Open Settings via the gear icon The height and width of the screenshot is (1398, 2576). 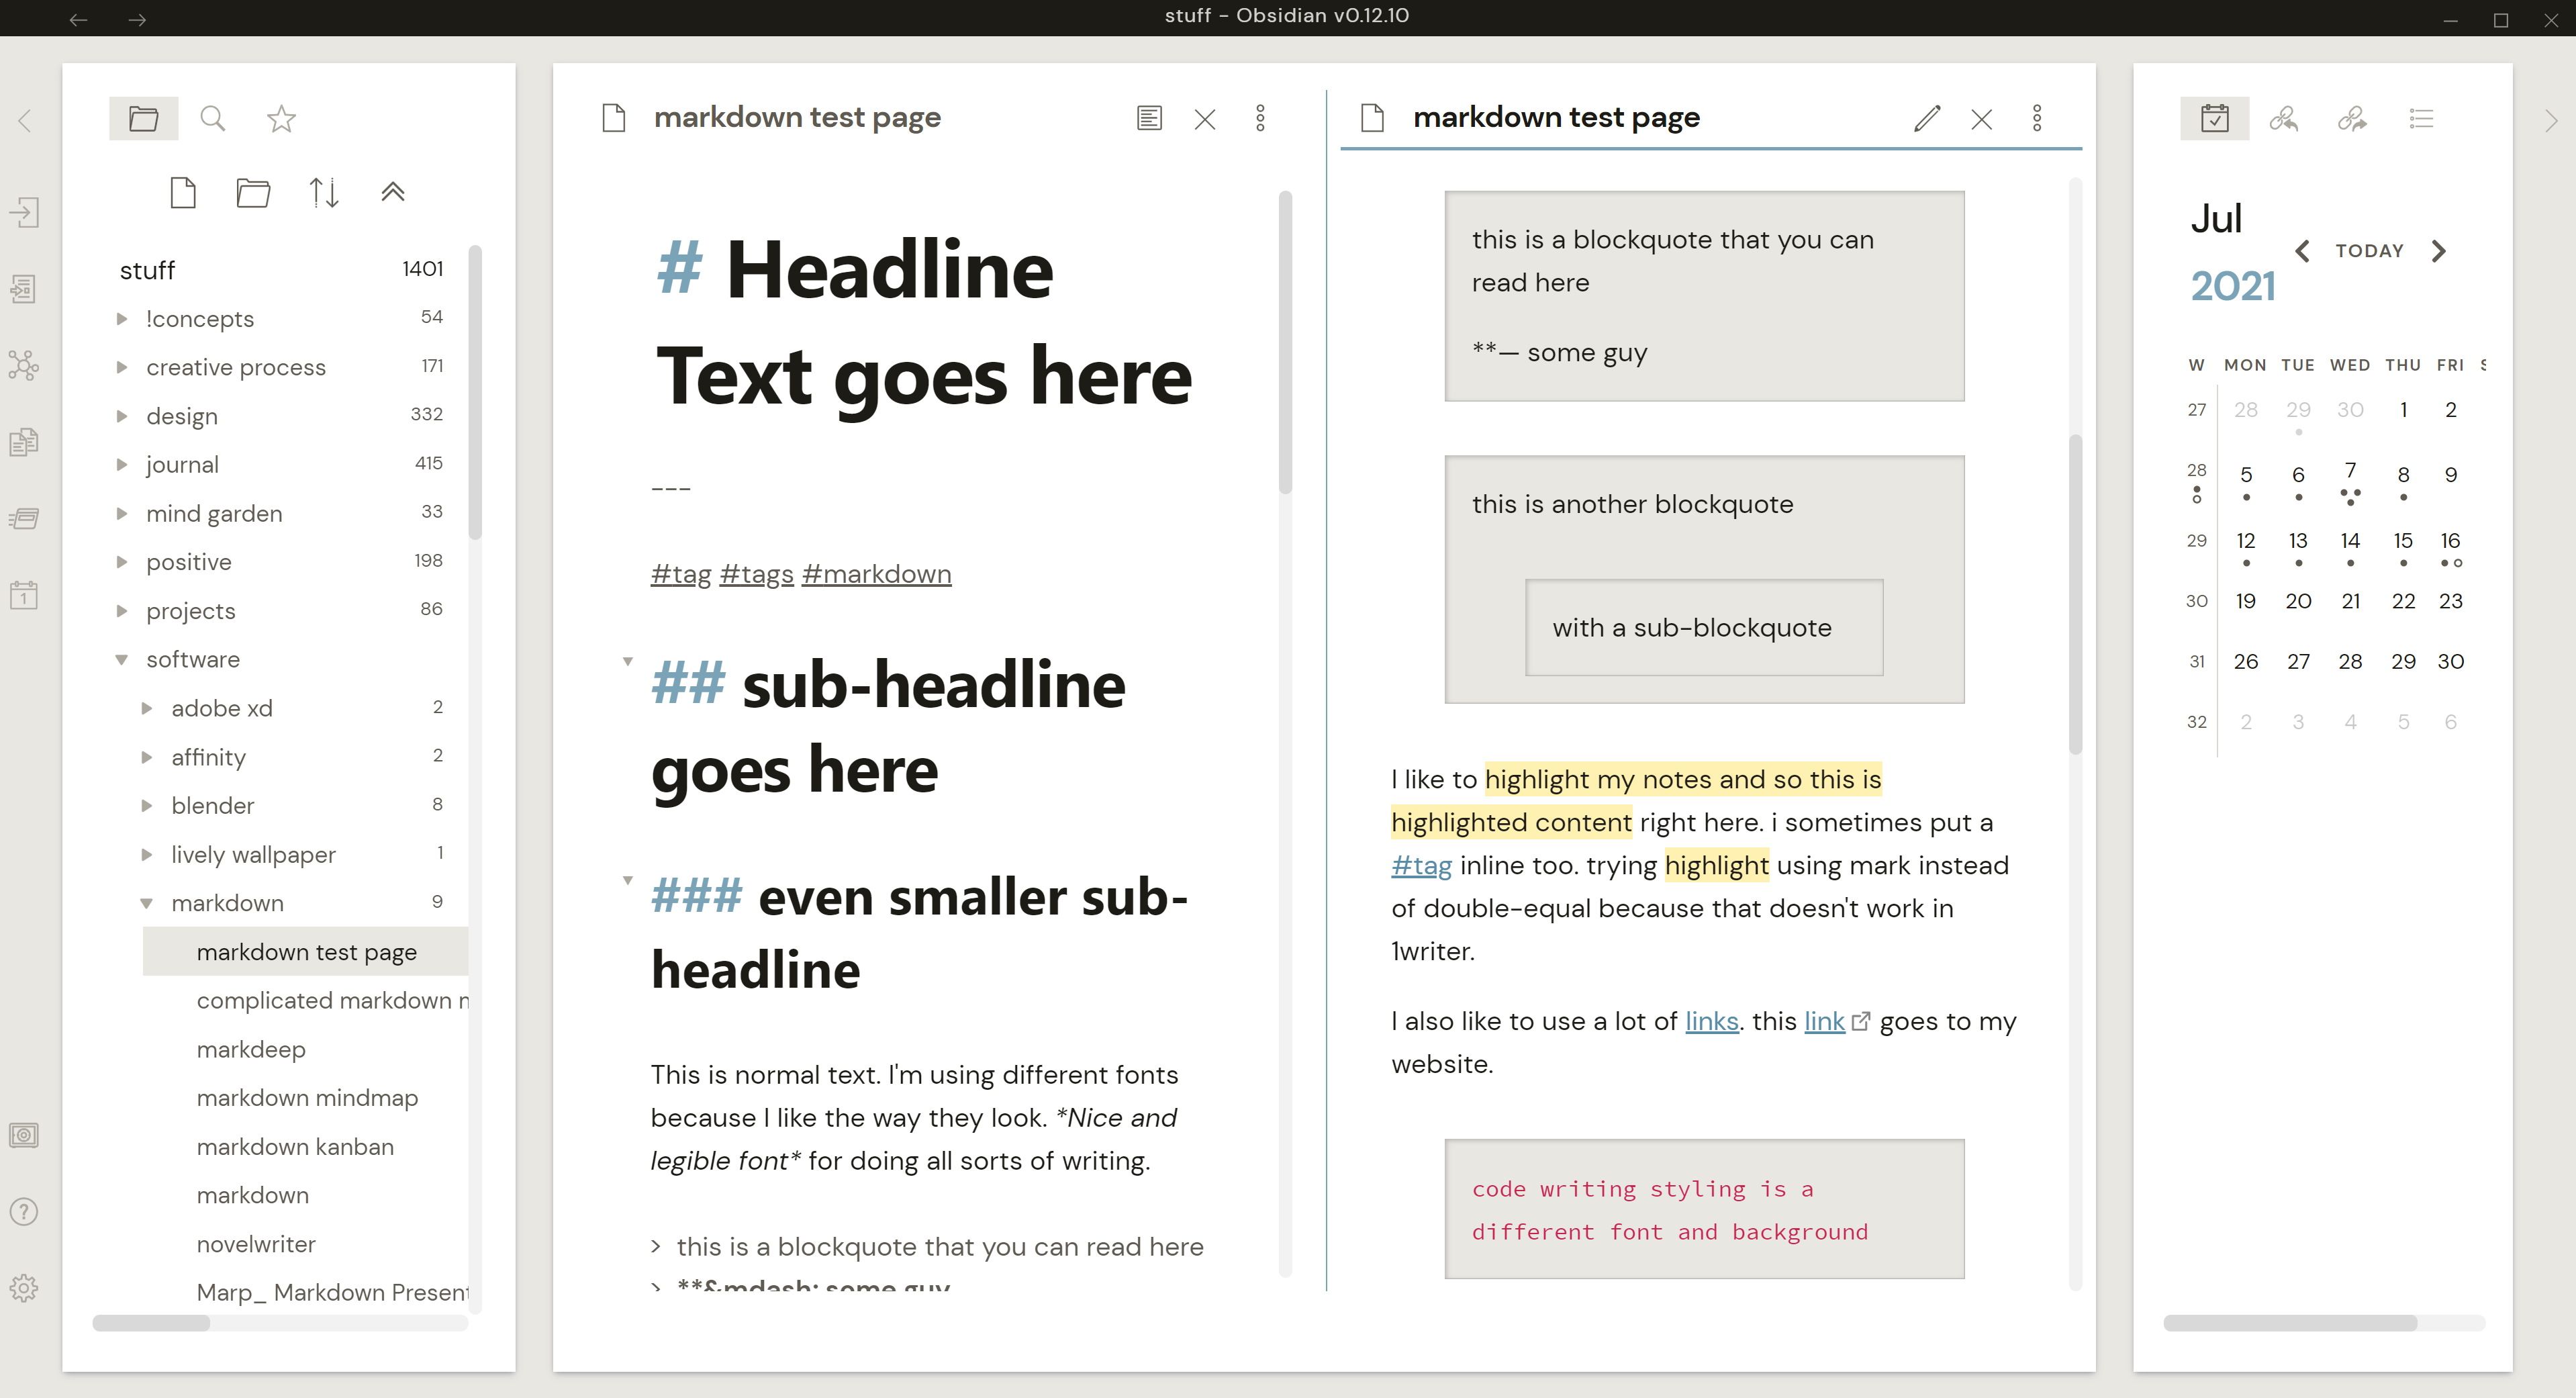pyautogui.click(x=24, y=1288)
